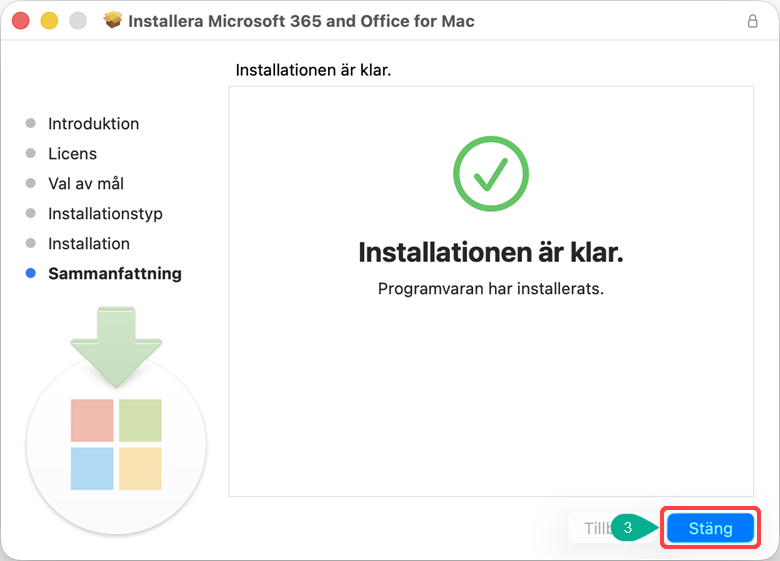Select the Val av mål step

pos(86,184)
